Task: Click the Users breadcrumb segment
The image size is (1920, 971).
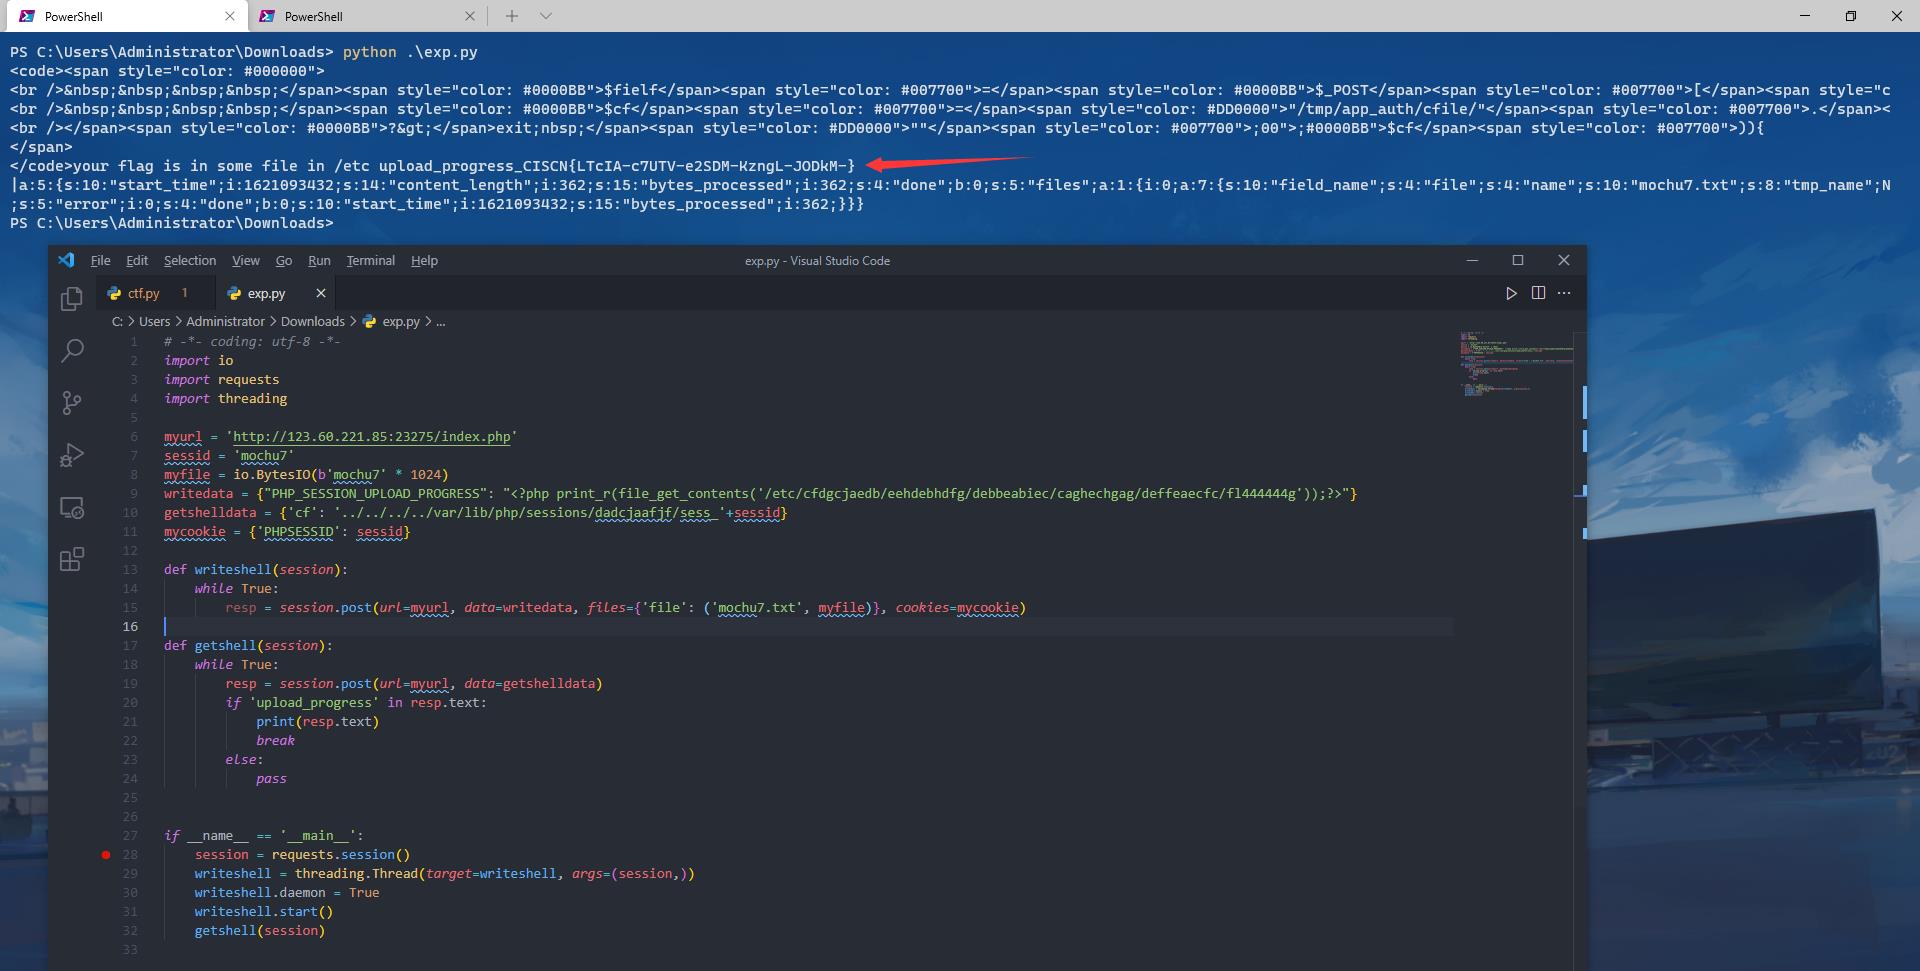Action: click(x=154, y=321)
